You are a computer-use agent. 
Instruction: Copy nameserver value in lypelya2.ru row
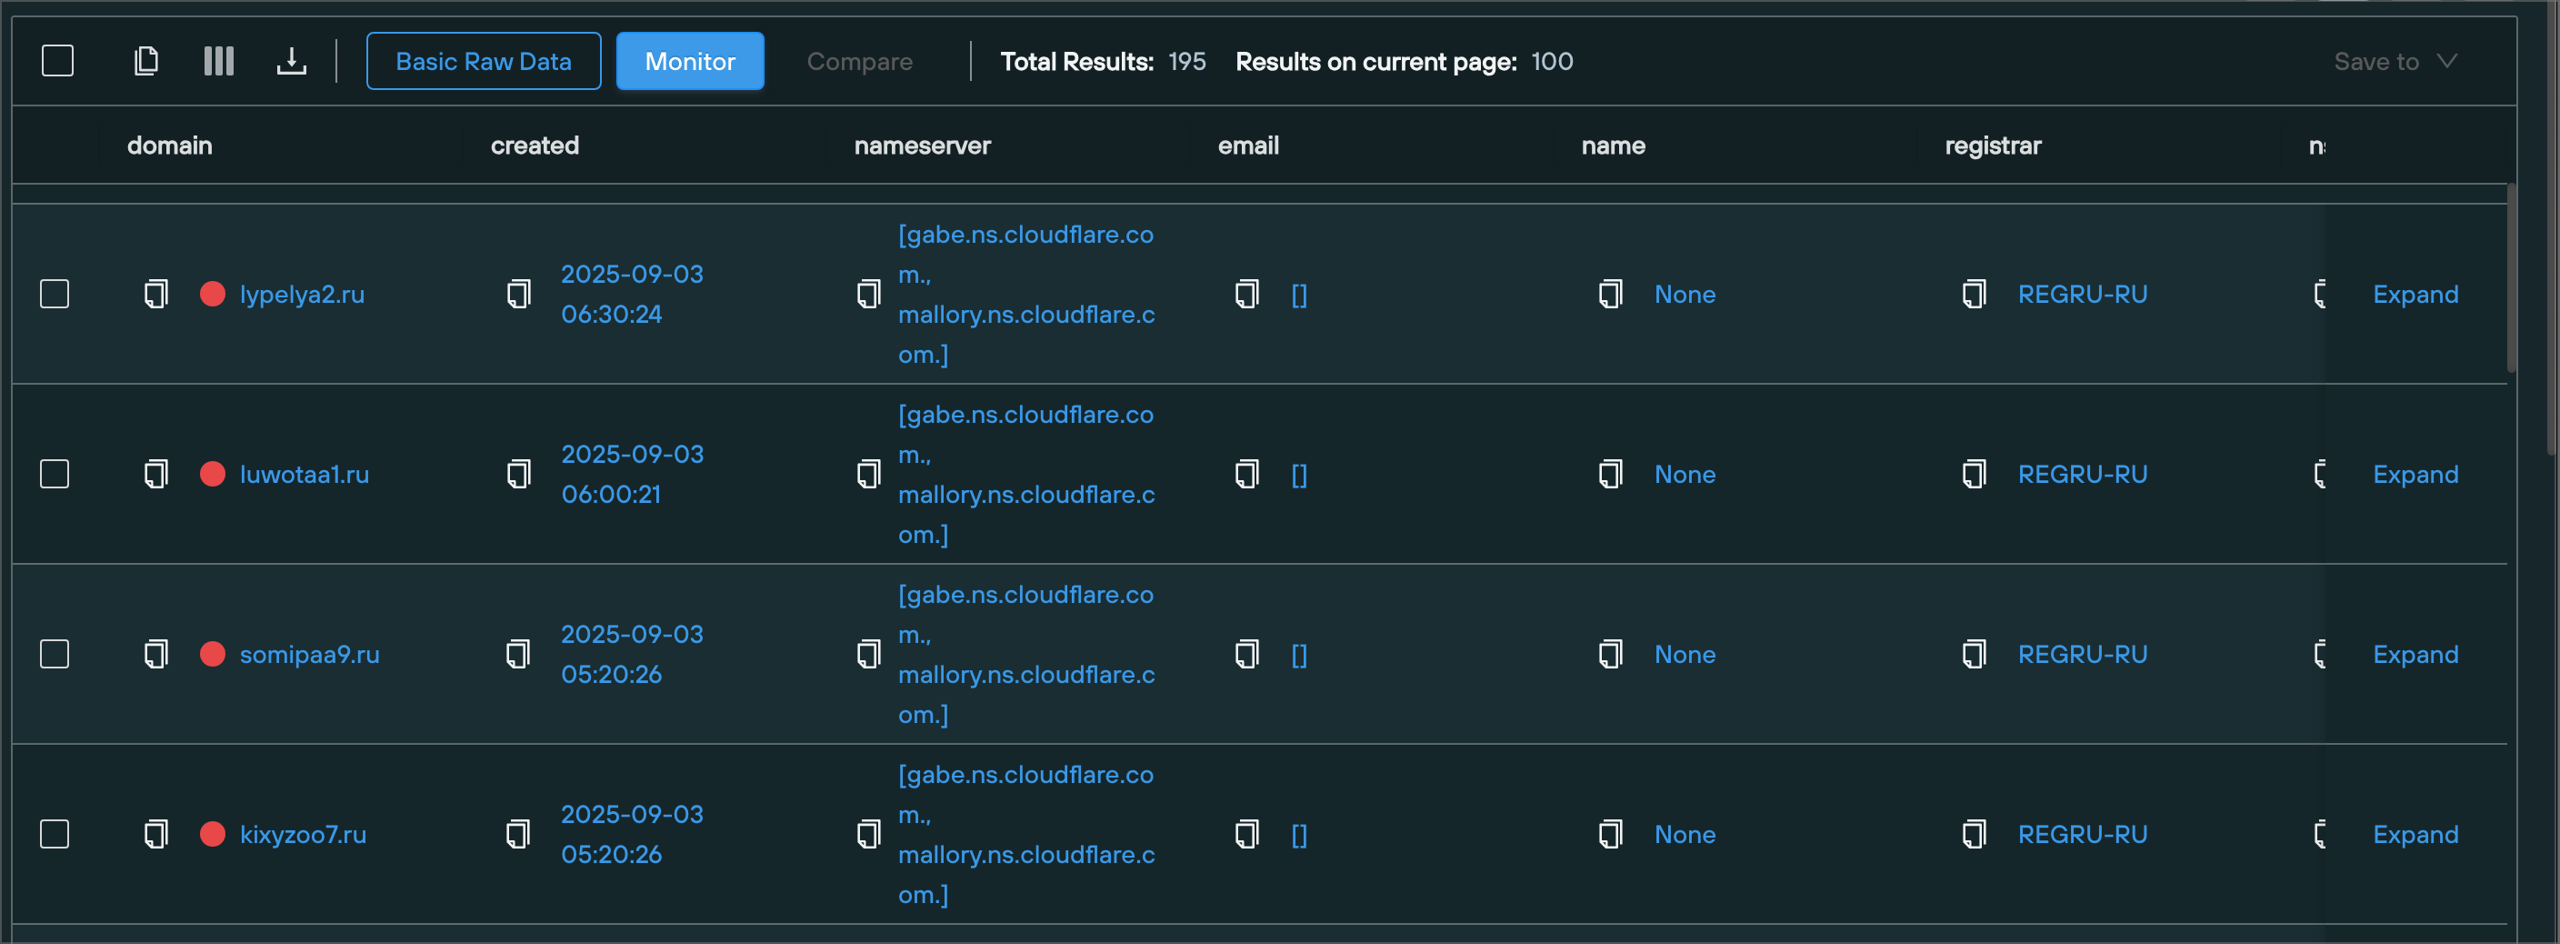869,294
